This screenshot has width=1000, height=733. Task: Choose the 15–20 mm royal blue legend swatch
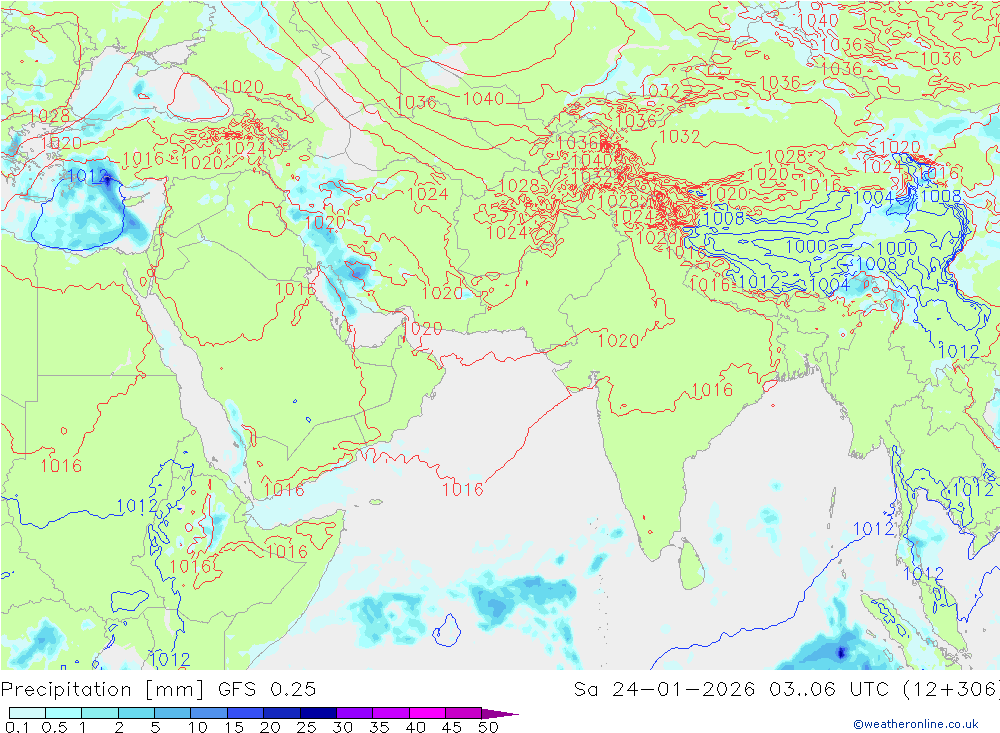tap(246, 713)
